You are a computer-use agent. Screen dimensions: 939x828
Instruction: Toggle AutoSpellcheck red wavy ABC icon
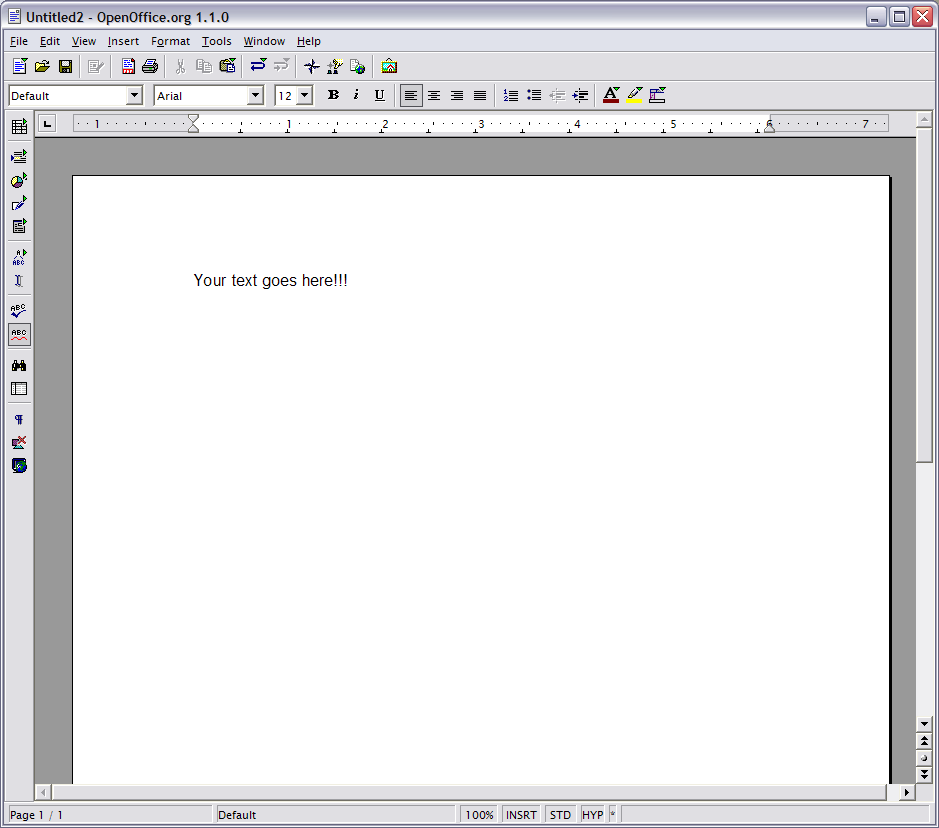19,335
